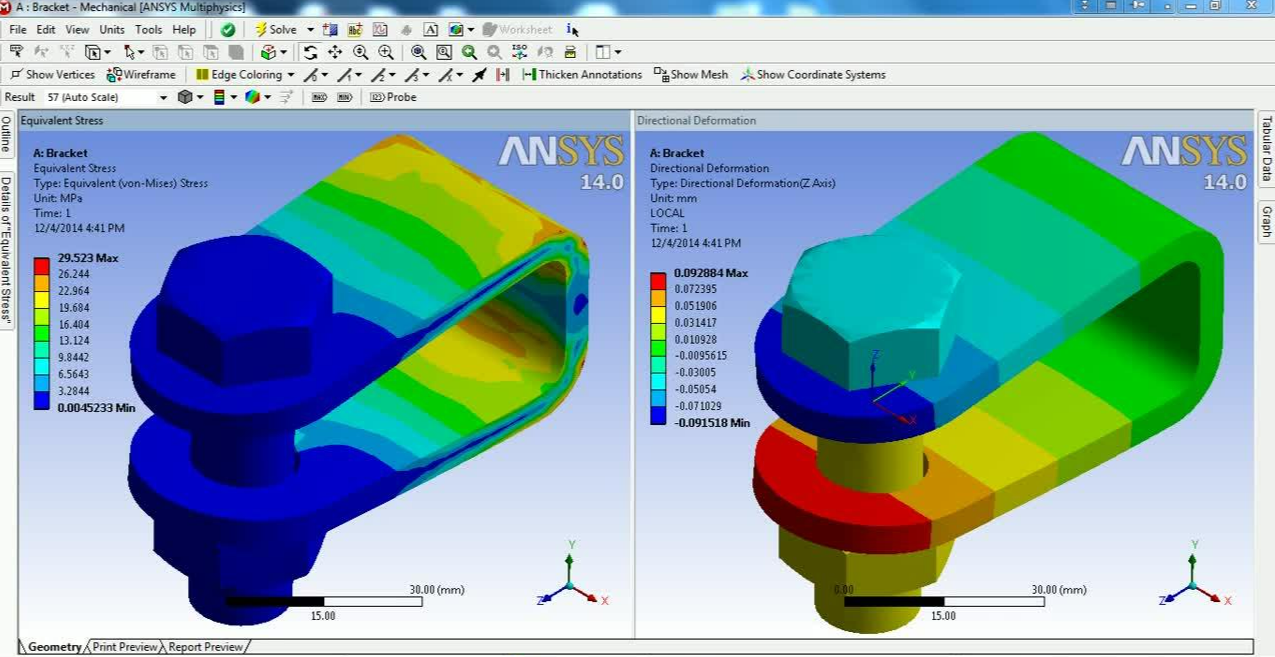Click the blue Min color in stress legend

41,400
